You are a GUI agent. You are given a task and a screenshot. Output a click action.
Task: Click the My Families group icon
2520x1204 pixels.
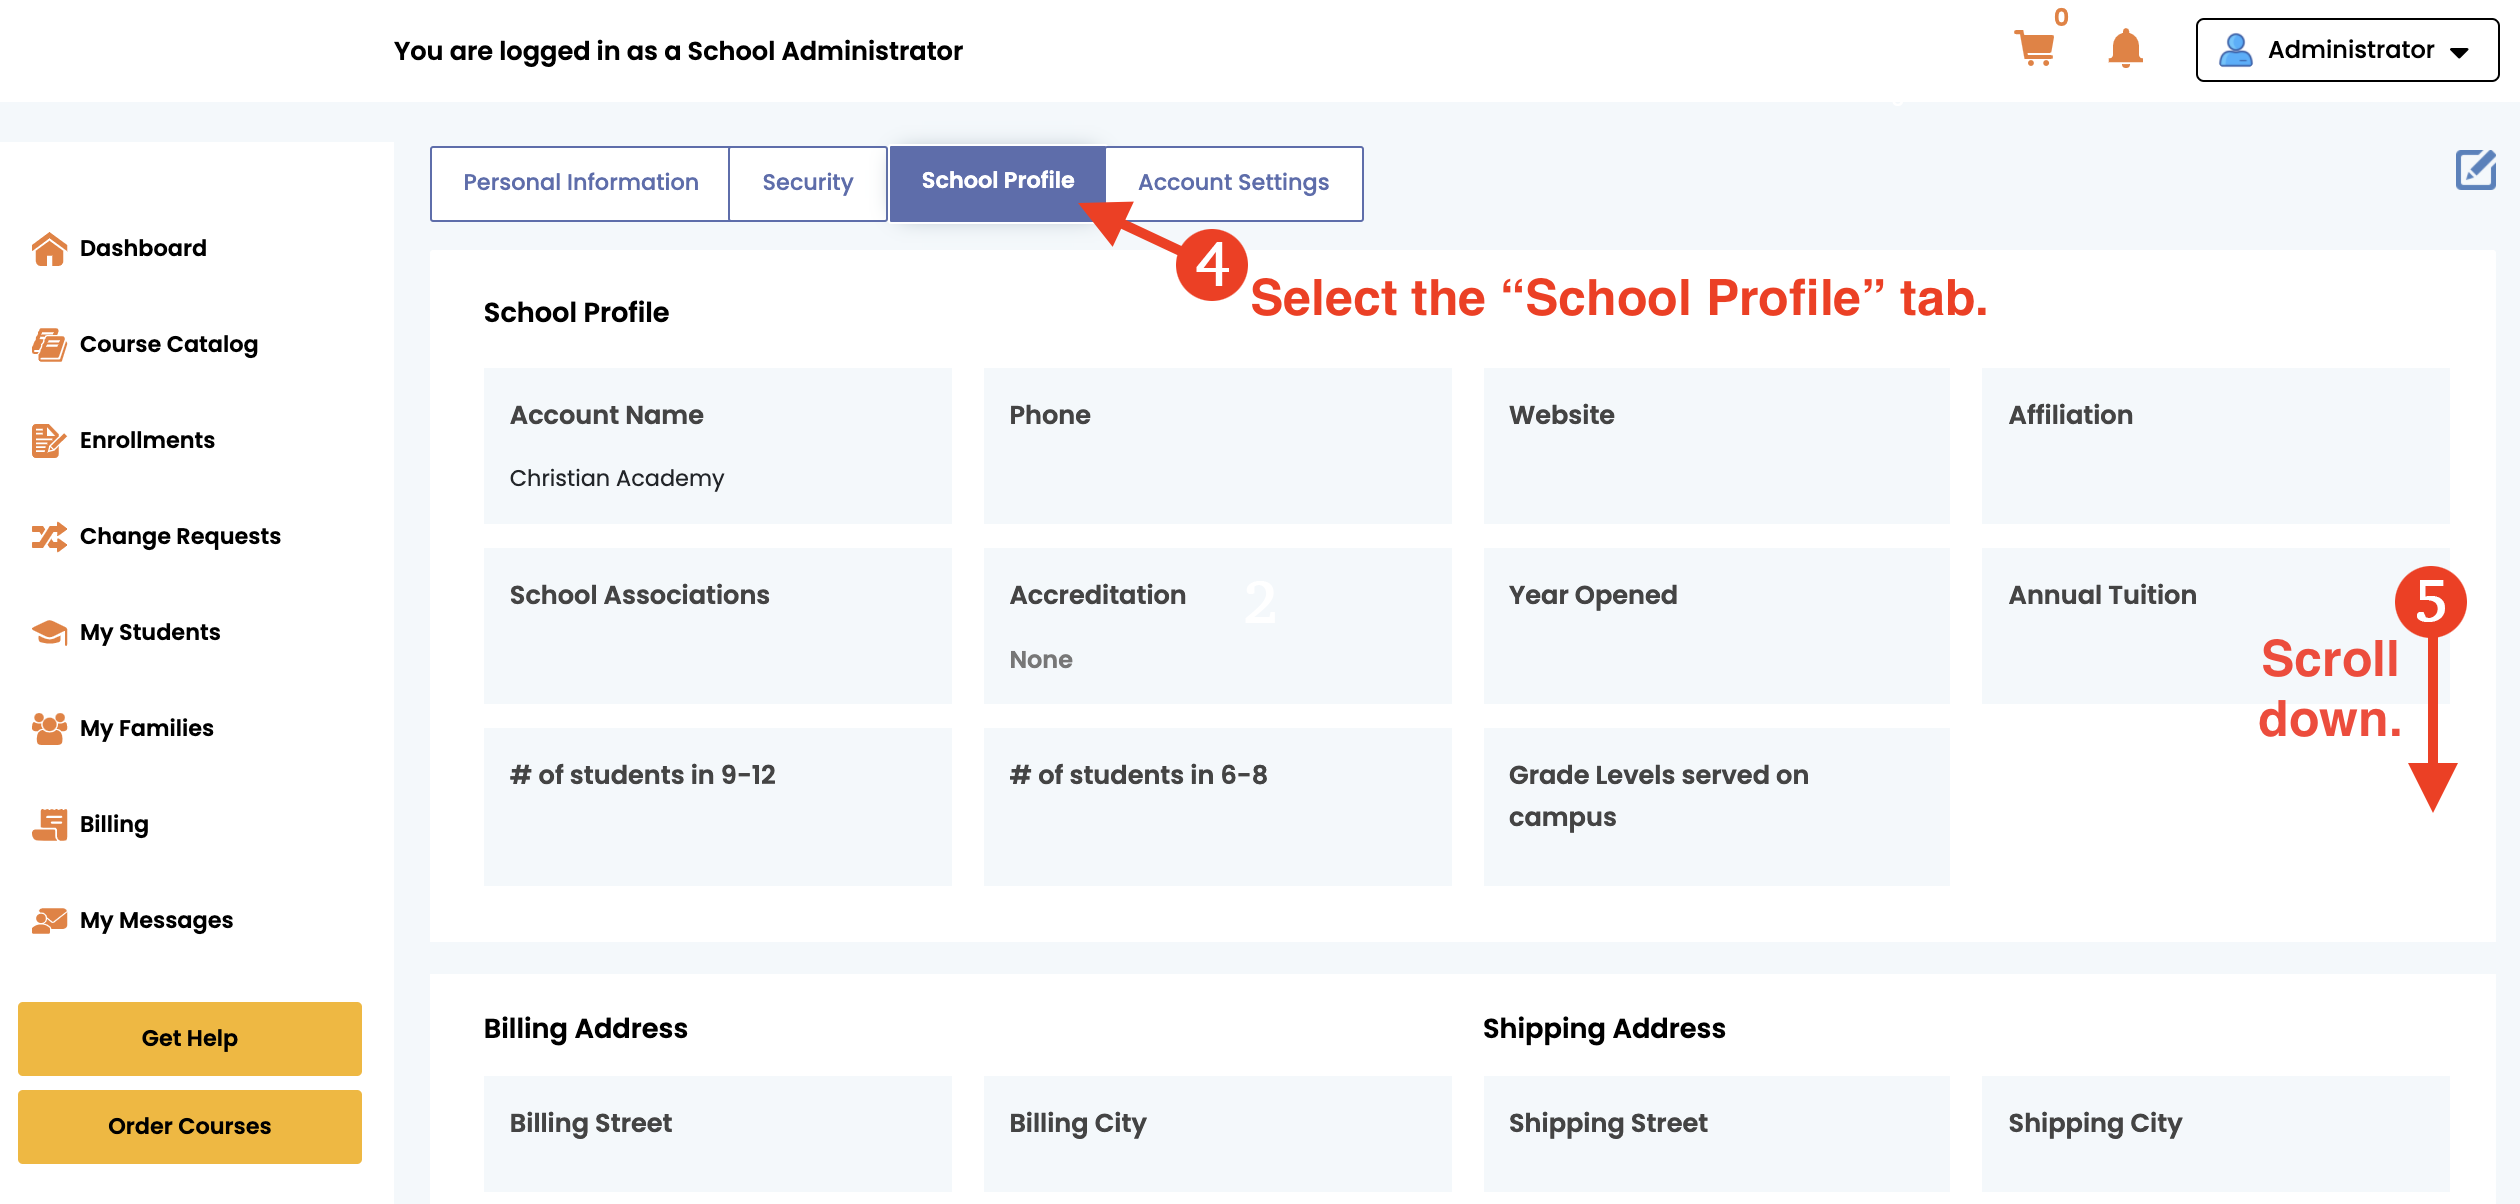tap(49, 729)
